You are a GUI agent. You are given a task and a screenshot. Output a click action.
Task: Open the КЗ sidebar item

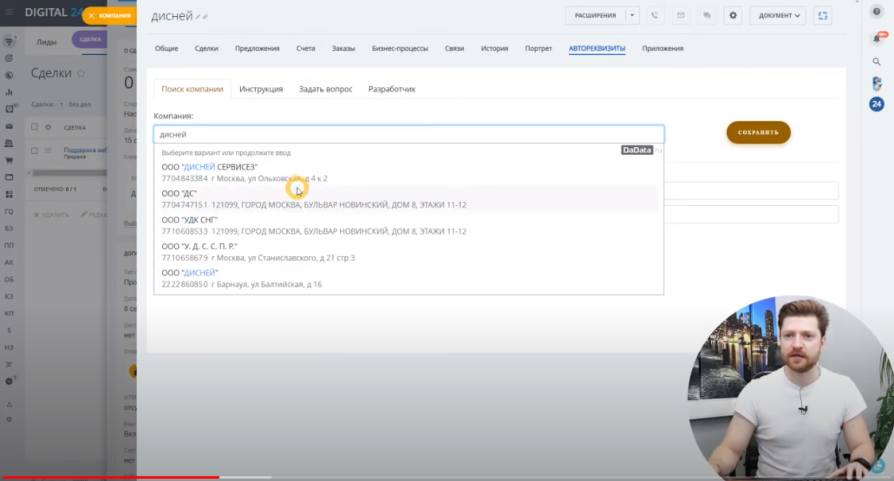[9, 297]
